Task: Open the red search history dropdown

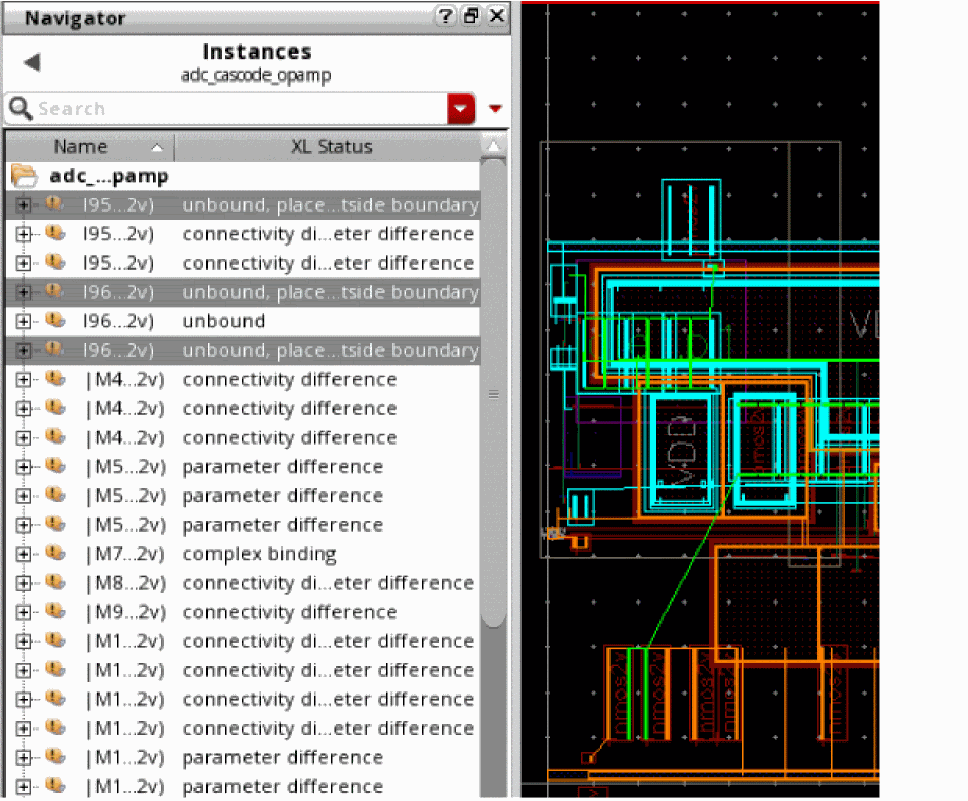Action: coord(461,108)
